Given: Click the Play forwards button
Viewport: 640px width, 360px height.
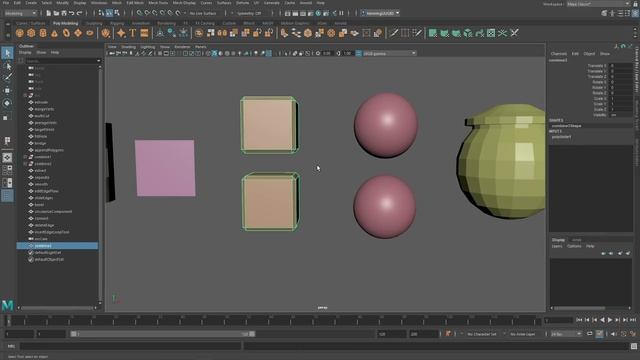Looking at the screenshot, I should (610, 320).
